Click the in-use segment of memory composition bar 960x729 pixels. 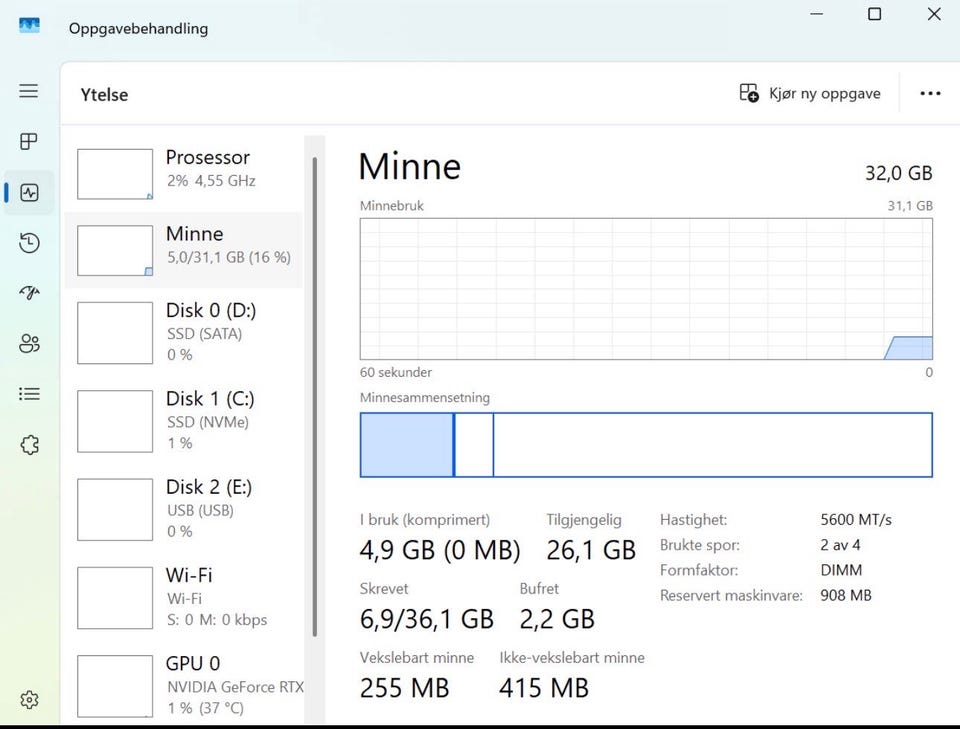pyautogui.click(x=407, y=444)
